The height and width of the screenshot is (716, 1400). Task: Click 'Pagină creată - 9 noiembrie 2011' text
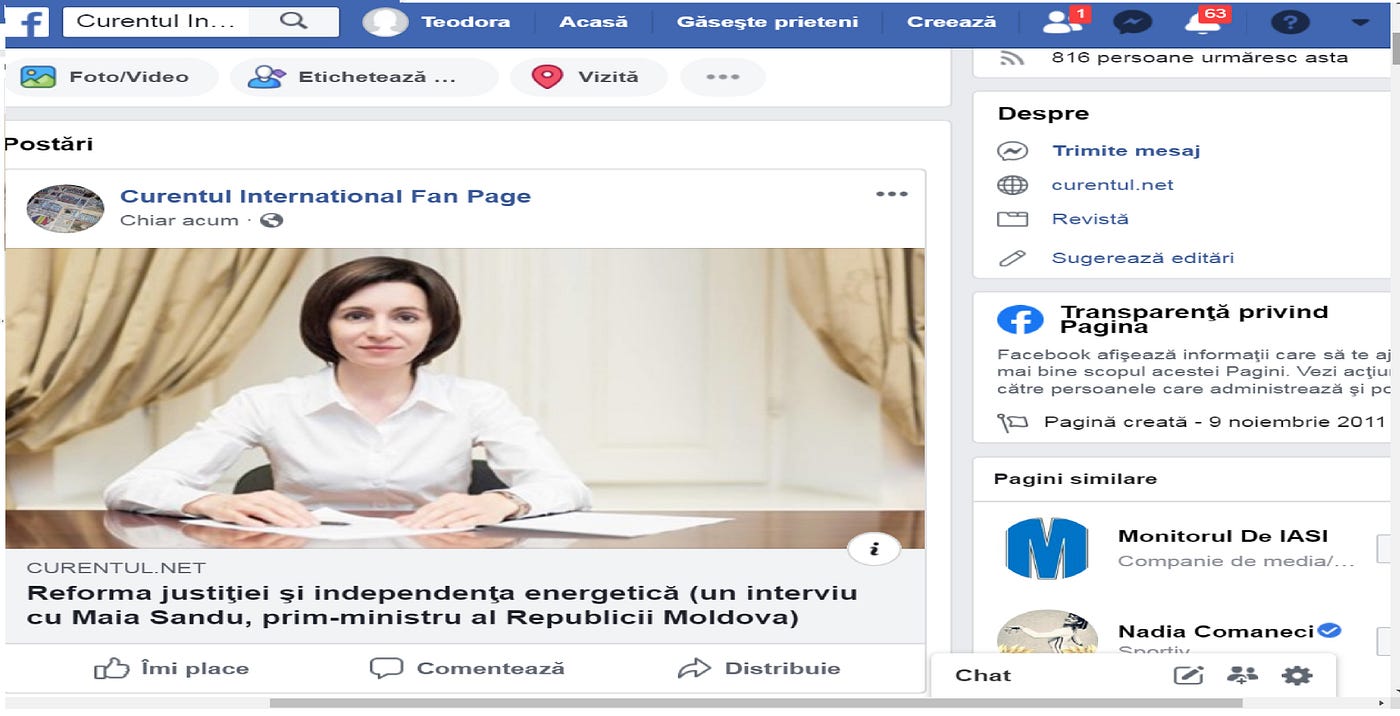[x=1215, y=422]
